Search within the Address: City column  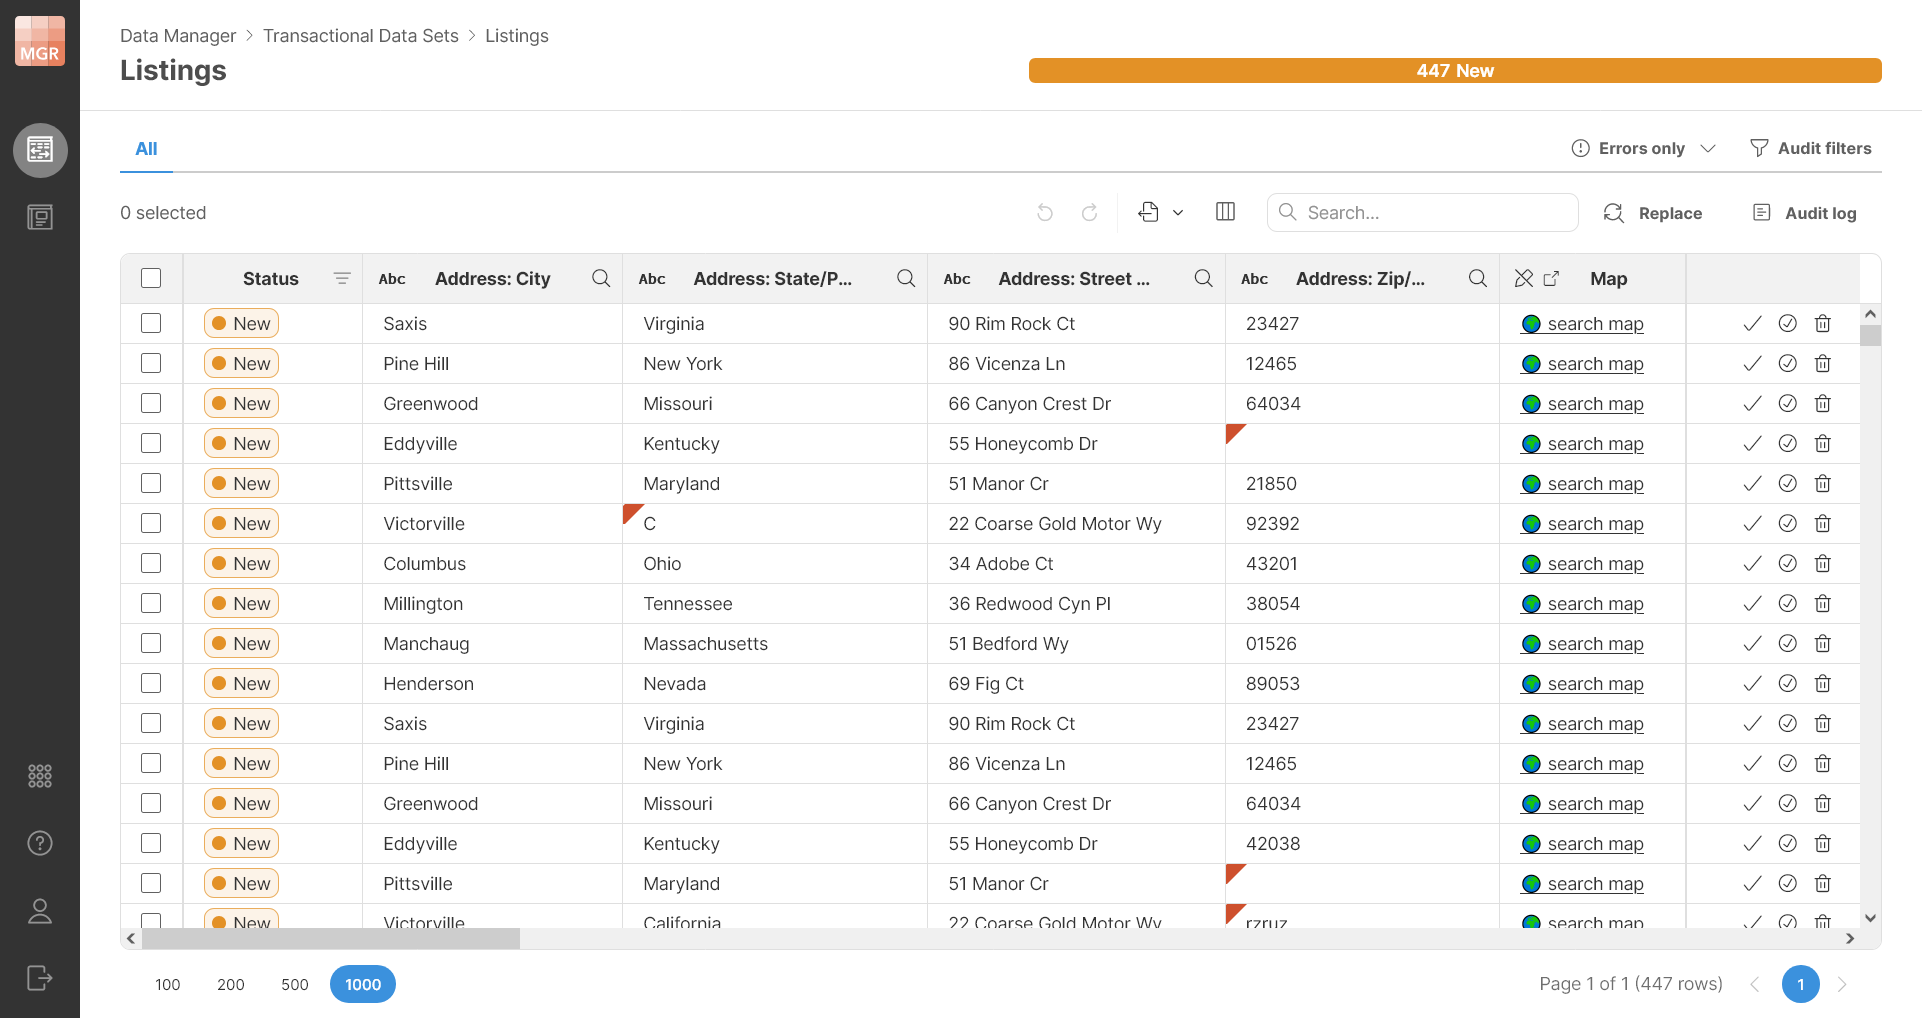[x=600, y=278]
